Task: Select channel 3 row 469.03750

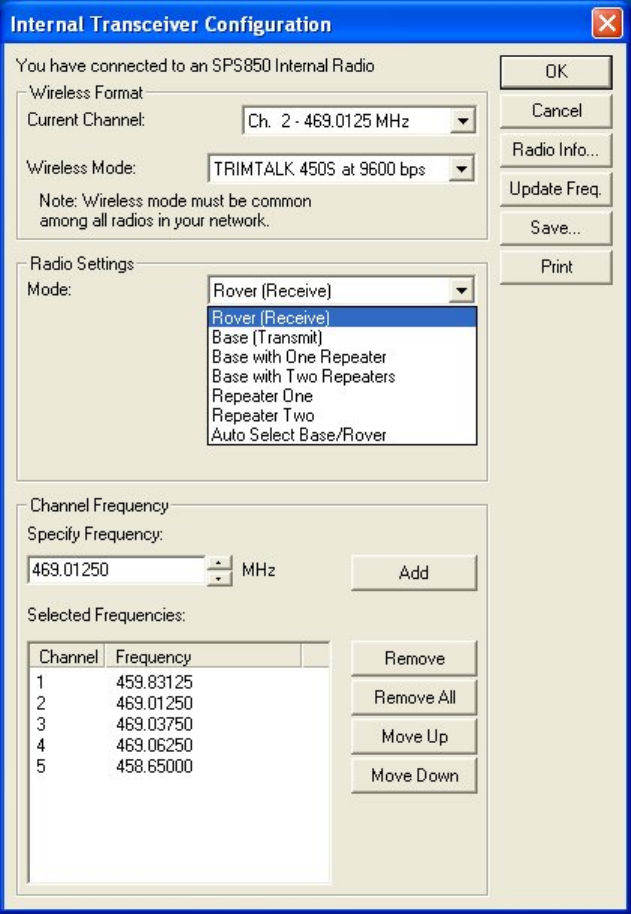Action: (179, 724)
